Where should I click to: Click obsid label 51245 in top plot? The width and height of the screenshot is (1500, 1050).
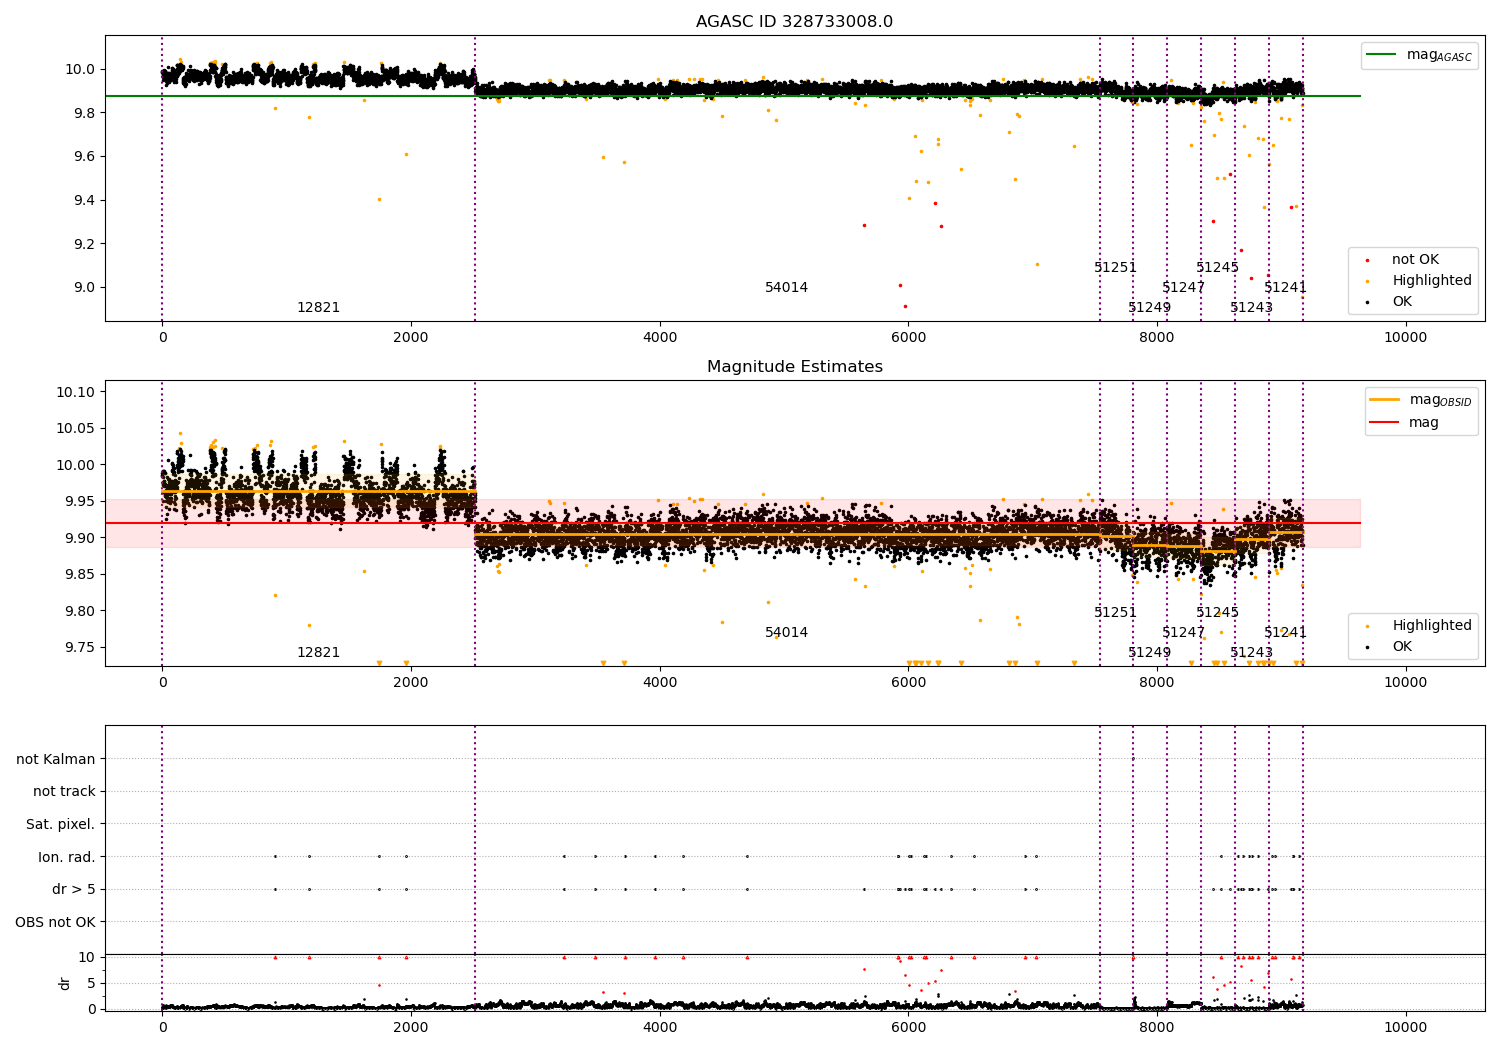[1217, 268]
